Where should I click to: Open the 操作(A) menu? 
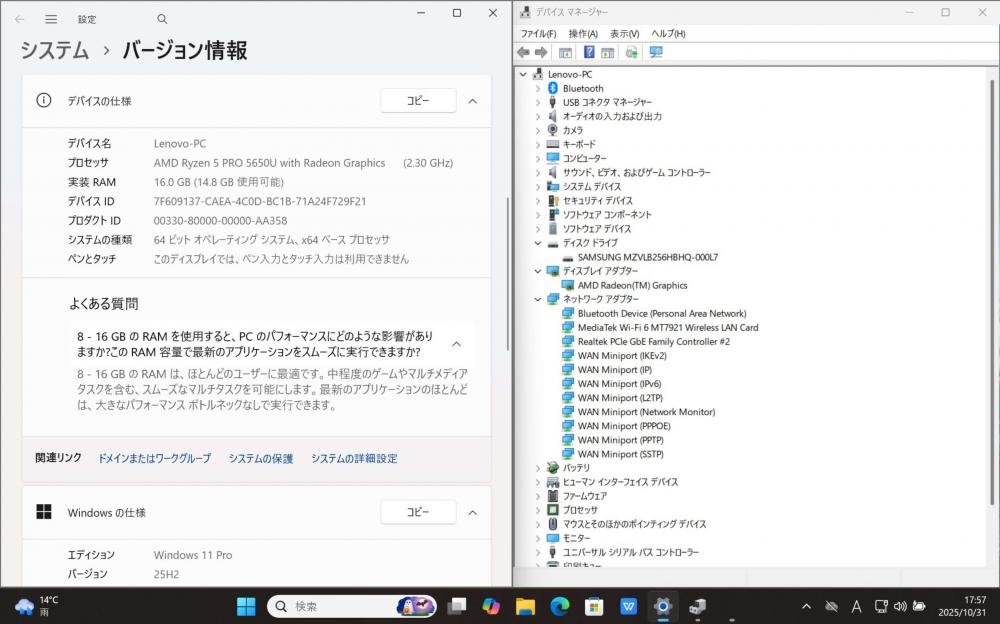(x=583, y=33)
